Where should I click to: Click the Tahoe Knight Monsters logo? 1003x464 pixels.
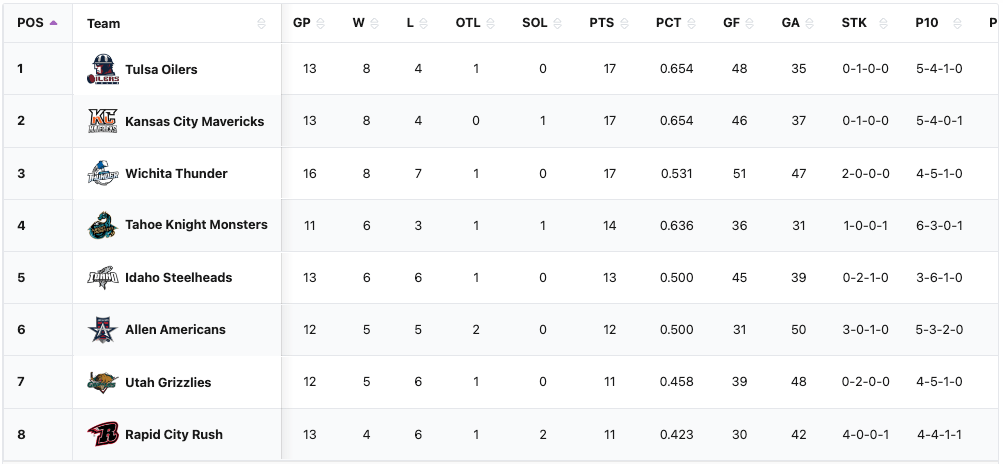coord(103,225)
